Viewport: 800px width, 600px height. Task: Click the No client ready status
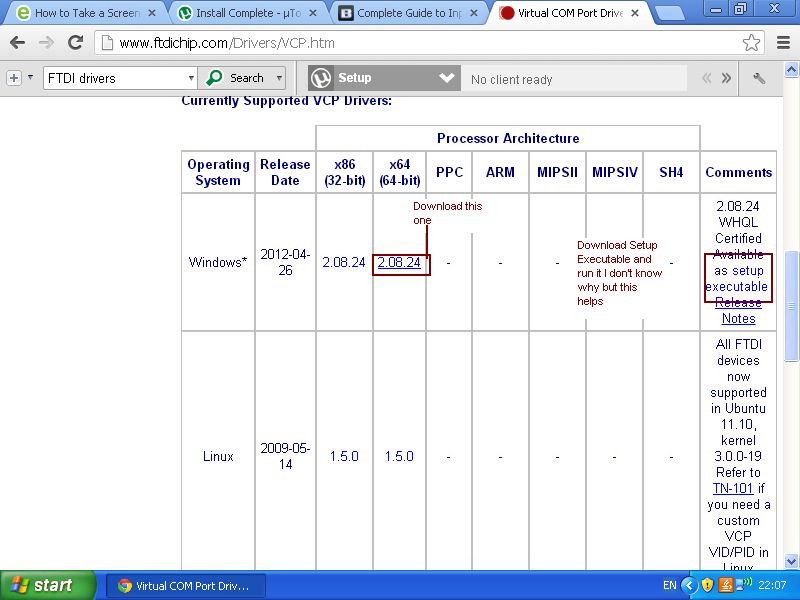tap(512, 80)
